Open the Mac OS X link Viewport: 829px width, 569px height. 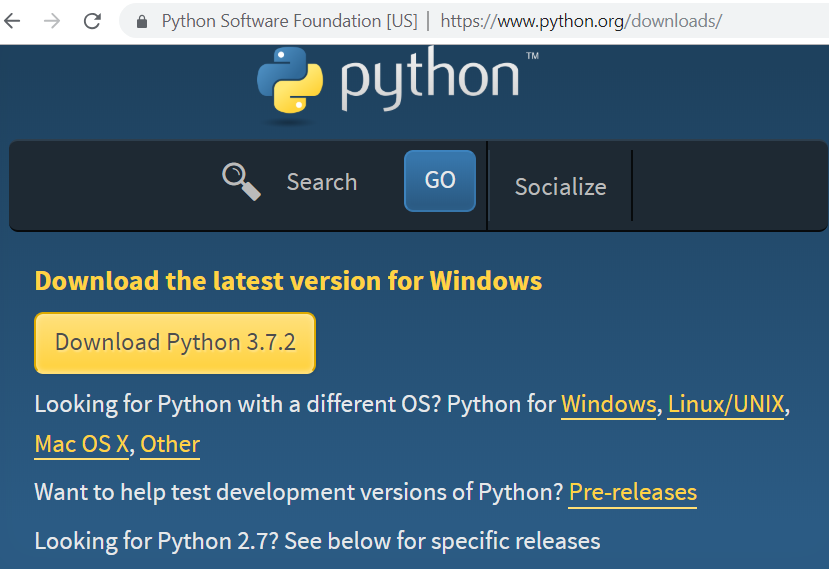[82, 444]
